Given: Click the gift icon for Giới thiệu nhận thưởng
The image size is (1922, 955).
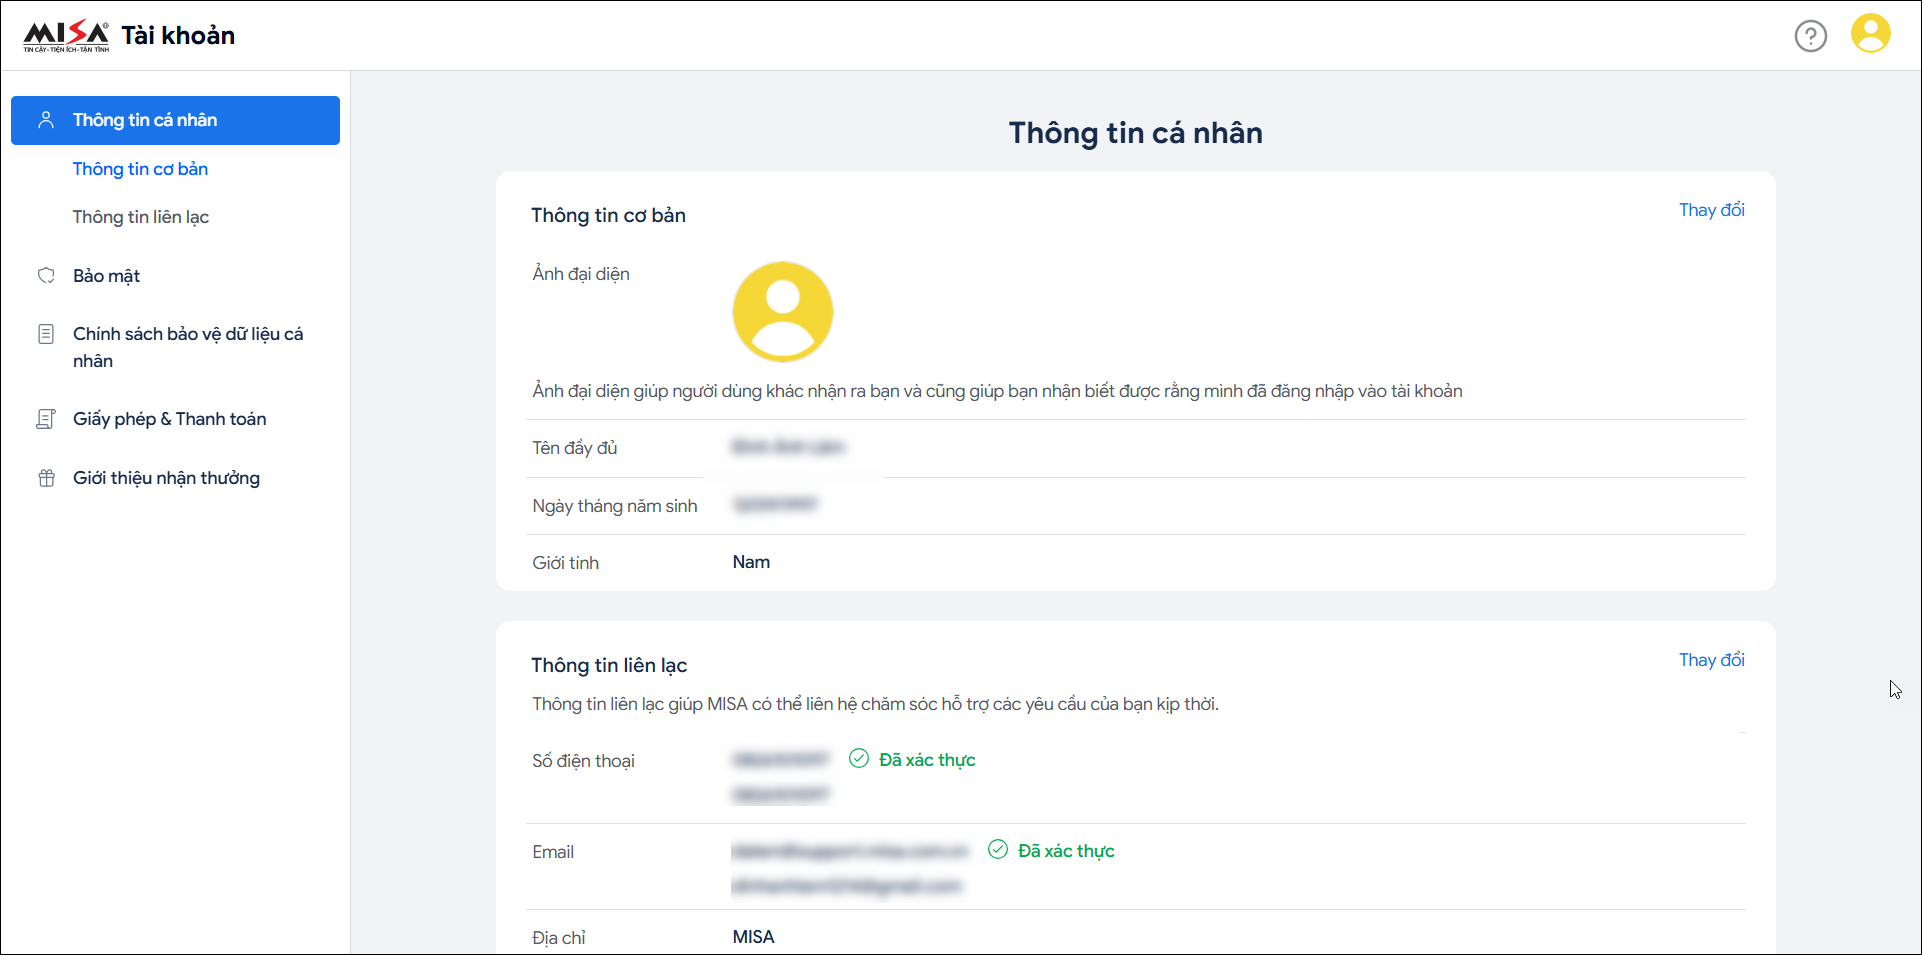Looking at the screenshot, I should tap(46, 478).
